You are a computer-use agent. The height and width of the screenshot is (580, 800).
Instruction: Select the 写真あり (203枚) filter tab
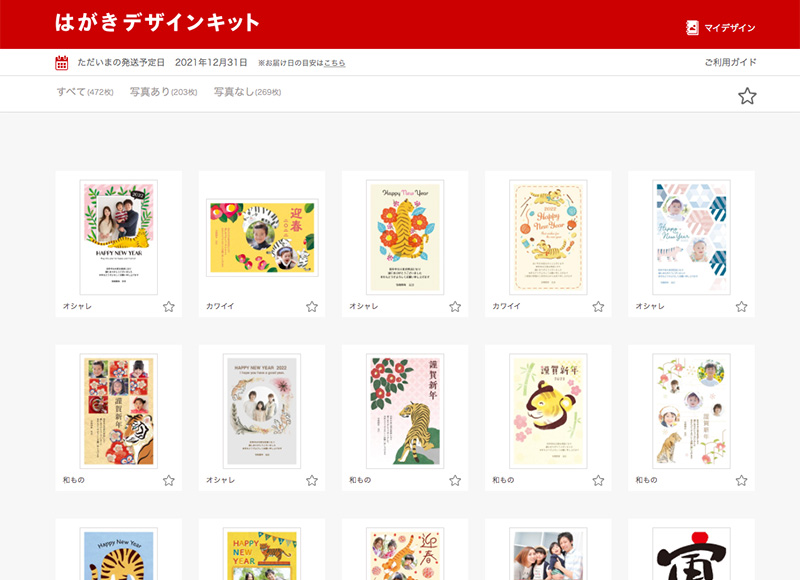(163, 92)
